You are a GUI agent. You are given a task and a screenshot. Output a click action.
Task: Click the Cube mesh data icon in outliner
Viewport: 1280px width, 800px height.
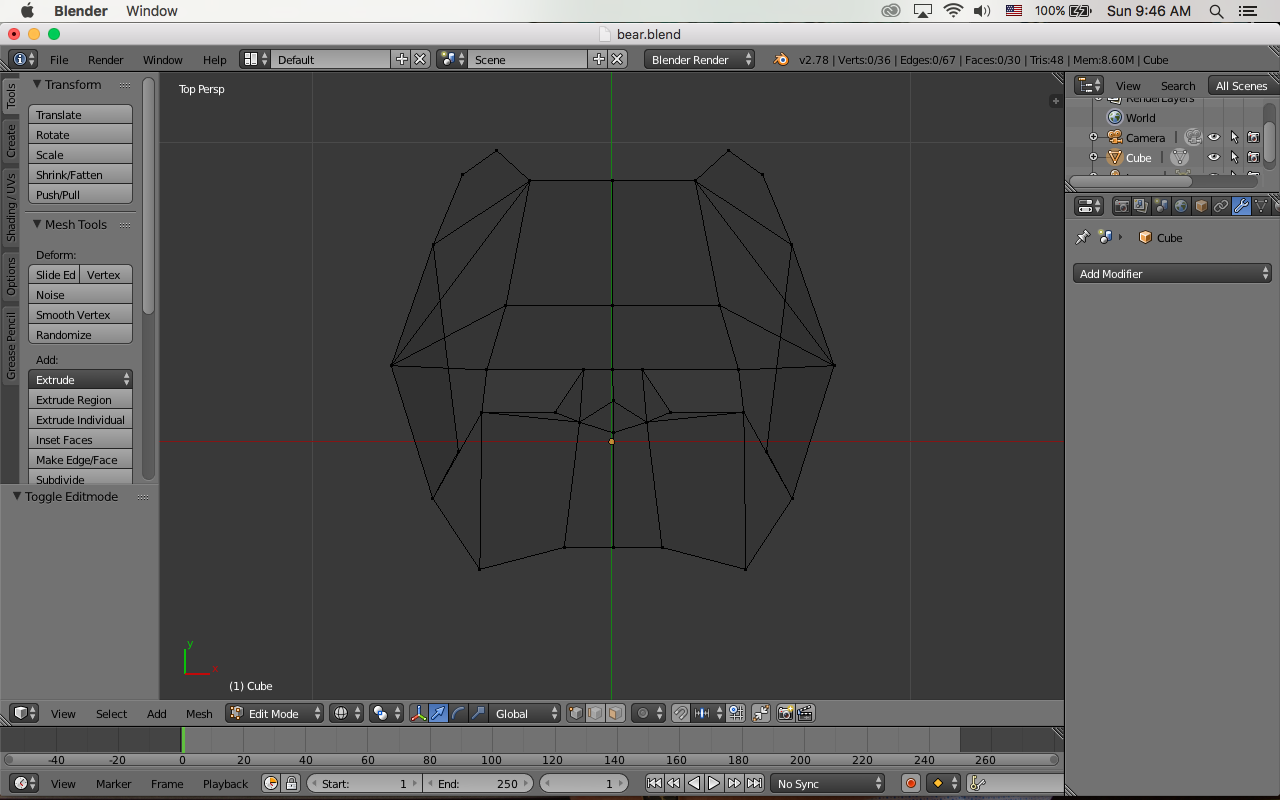pyautogui.click(x=1180, y=157)
